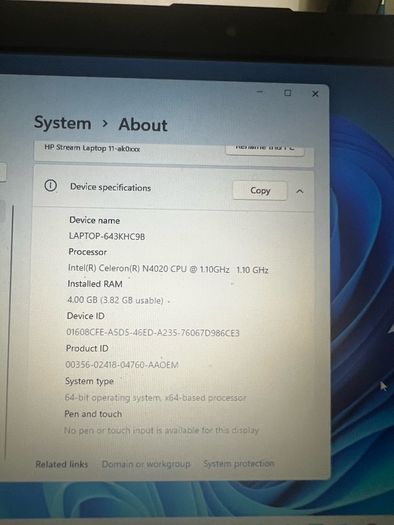The width and height of the screenshot is (394, 525).
Task: Click the Processor label
Action: coord(87,252)
